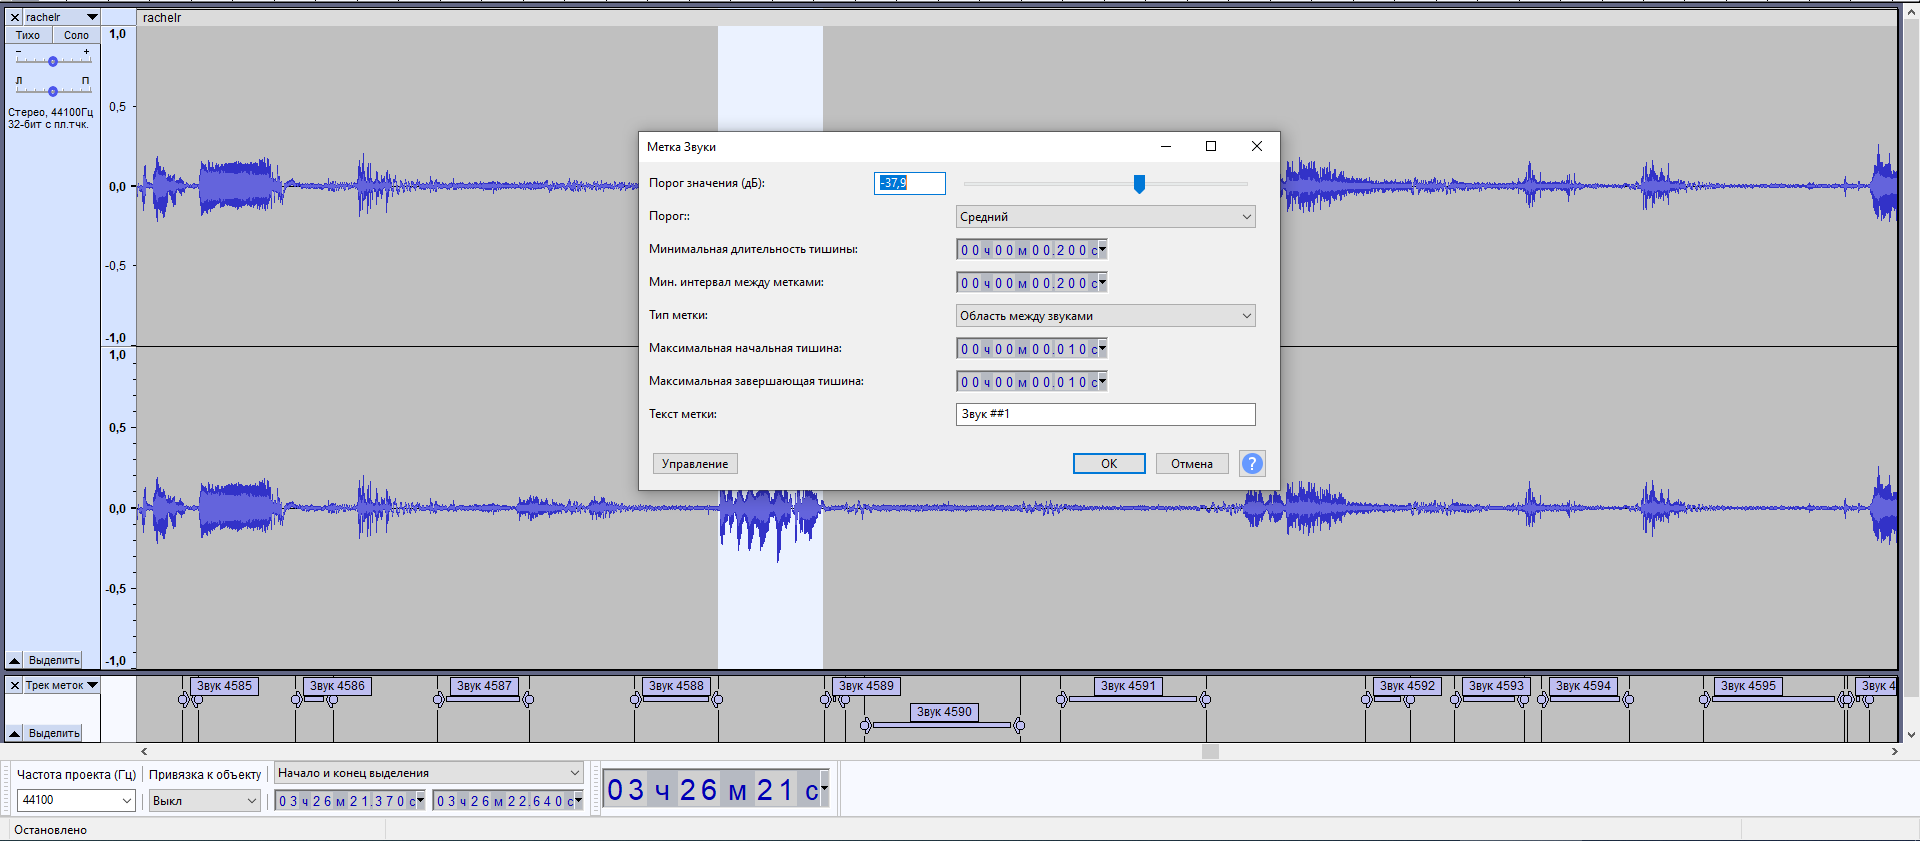
Task: Click the selection start time field
Action: [345, 801]
